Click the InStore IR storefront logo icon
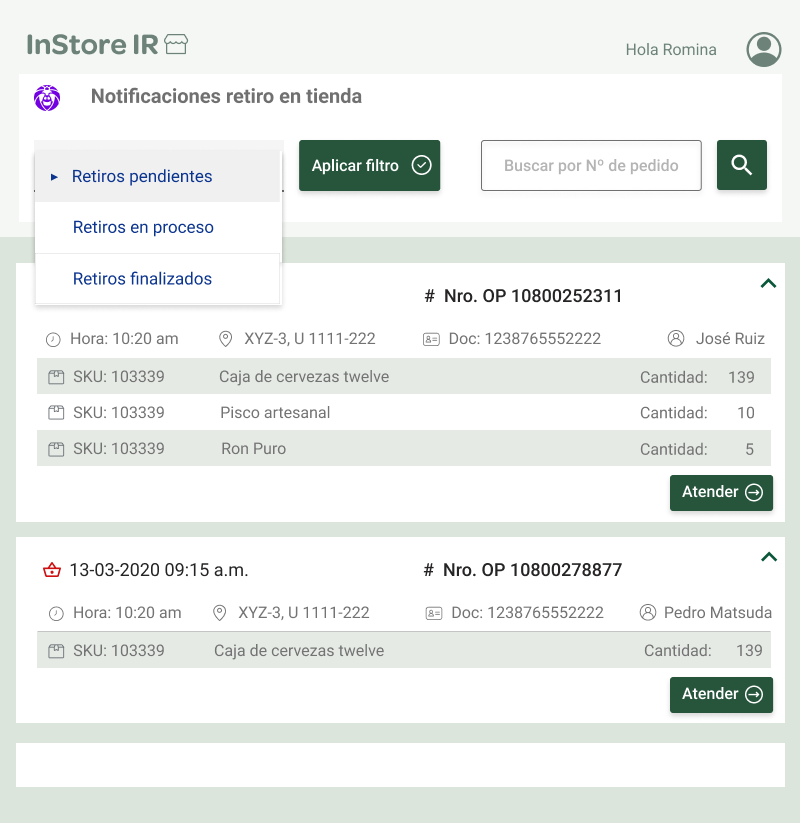Viewport: 800px width, 831px height. [x=176, y=44]
